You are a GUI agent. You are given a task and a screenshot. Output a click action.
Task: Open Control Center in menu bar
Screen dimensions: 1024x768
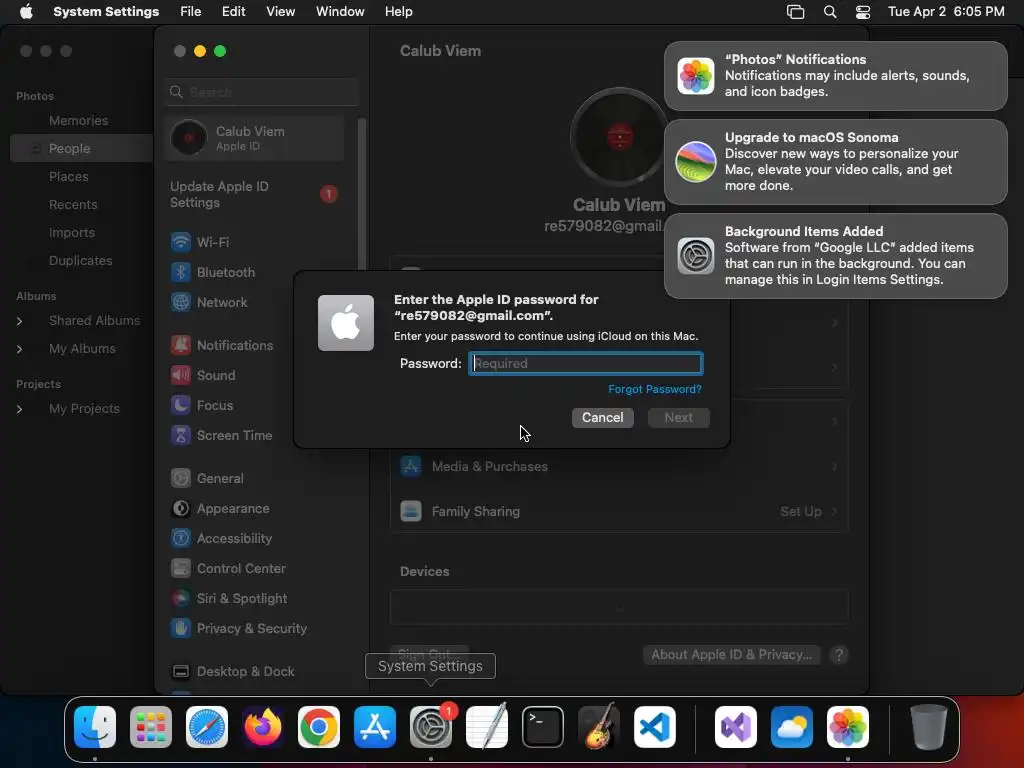863,12
